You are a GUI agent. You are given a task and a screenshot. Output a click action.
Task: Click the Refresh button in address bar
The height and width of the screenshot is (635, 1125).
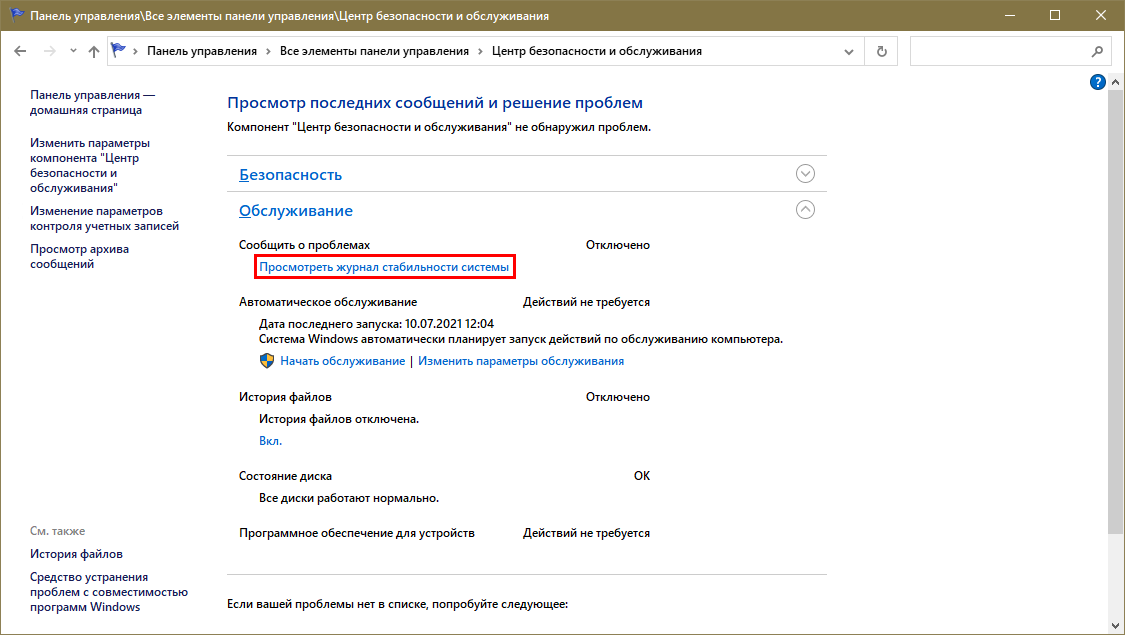[881, 51]
